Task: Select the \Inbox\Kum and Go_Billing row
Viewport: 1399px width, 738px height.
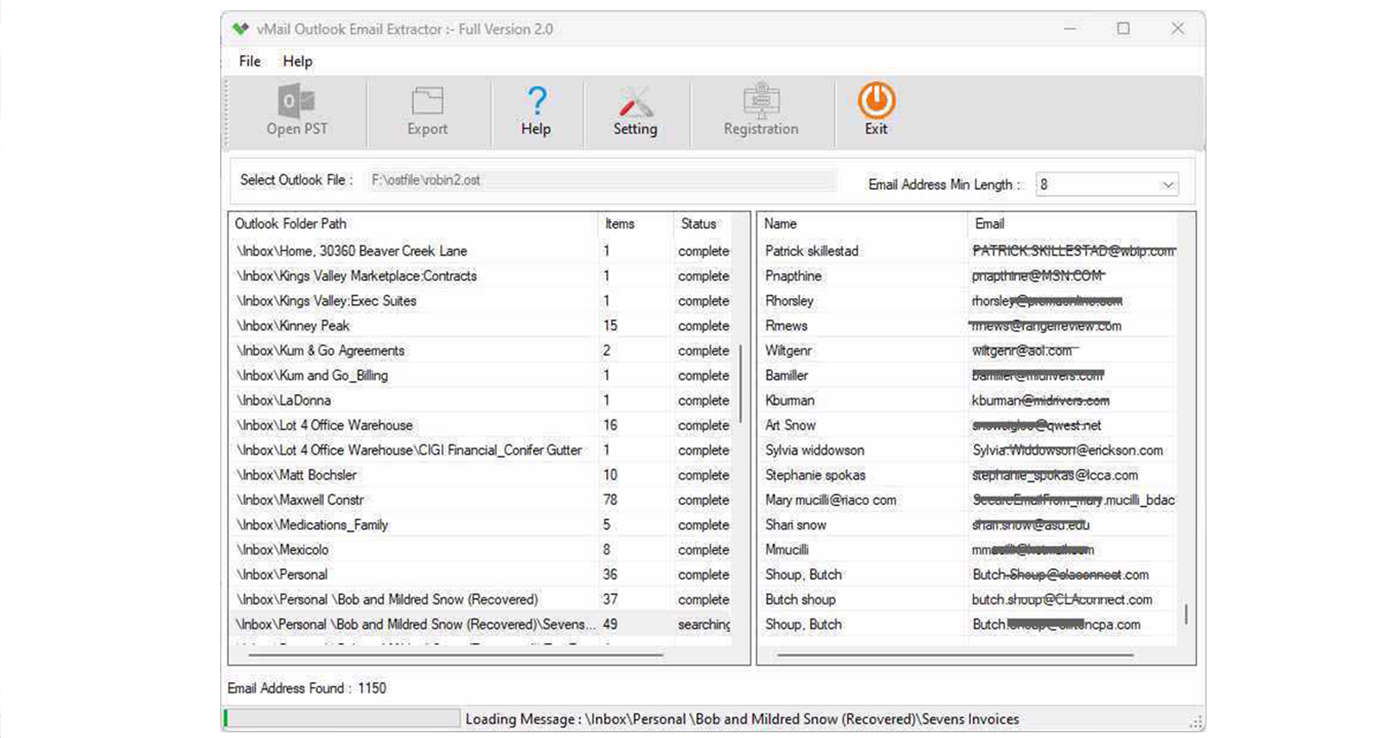Action: point(481,376)
